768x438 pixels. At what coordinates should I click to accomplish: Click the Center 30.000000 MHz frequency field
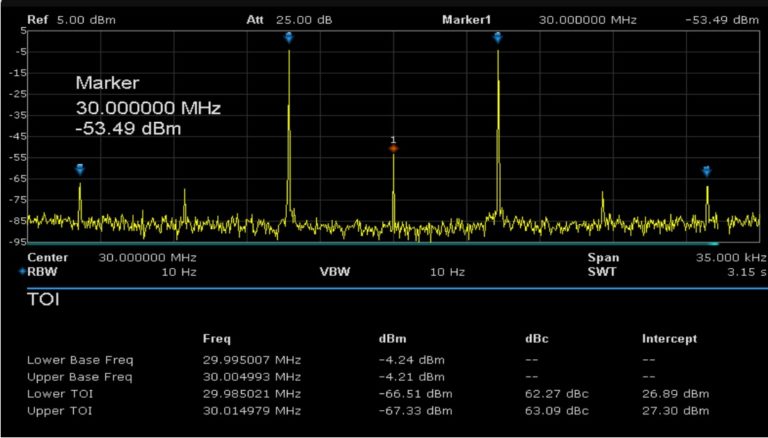[147, 257]
